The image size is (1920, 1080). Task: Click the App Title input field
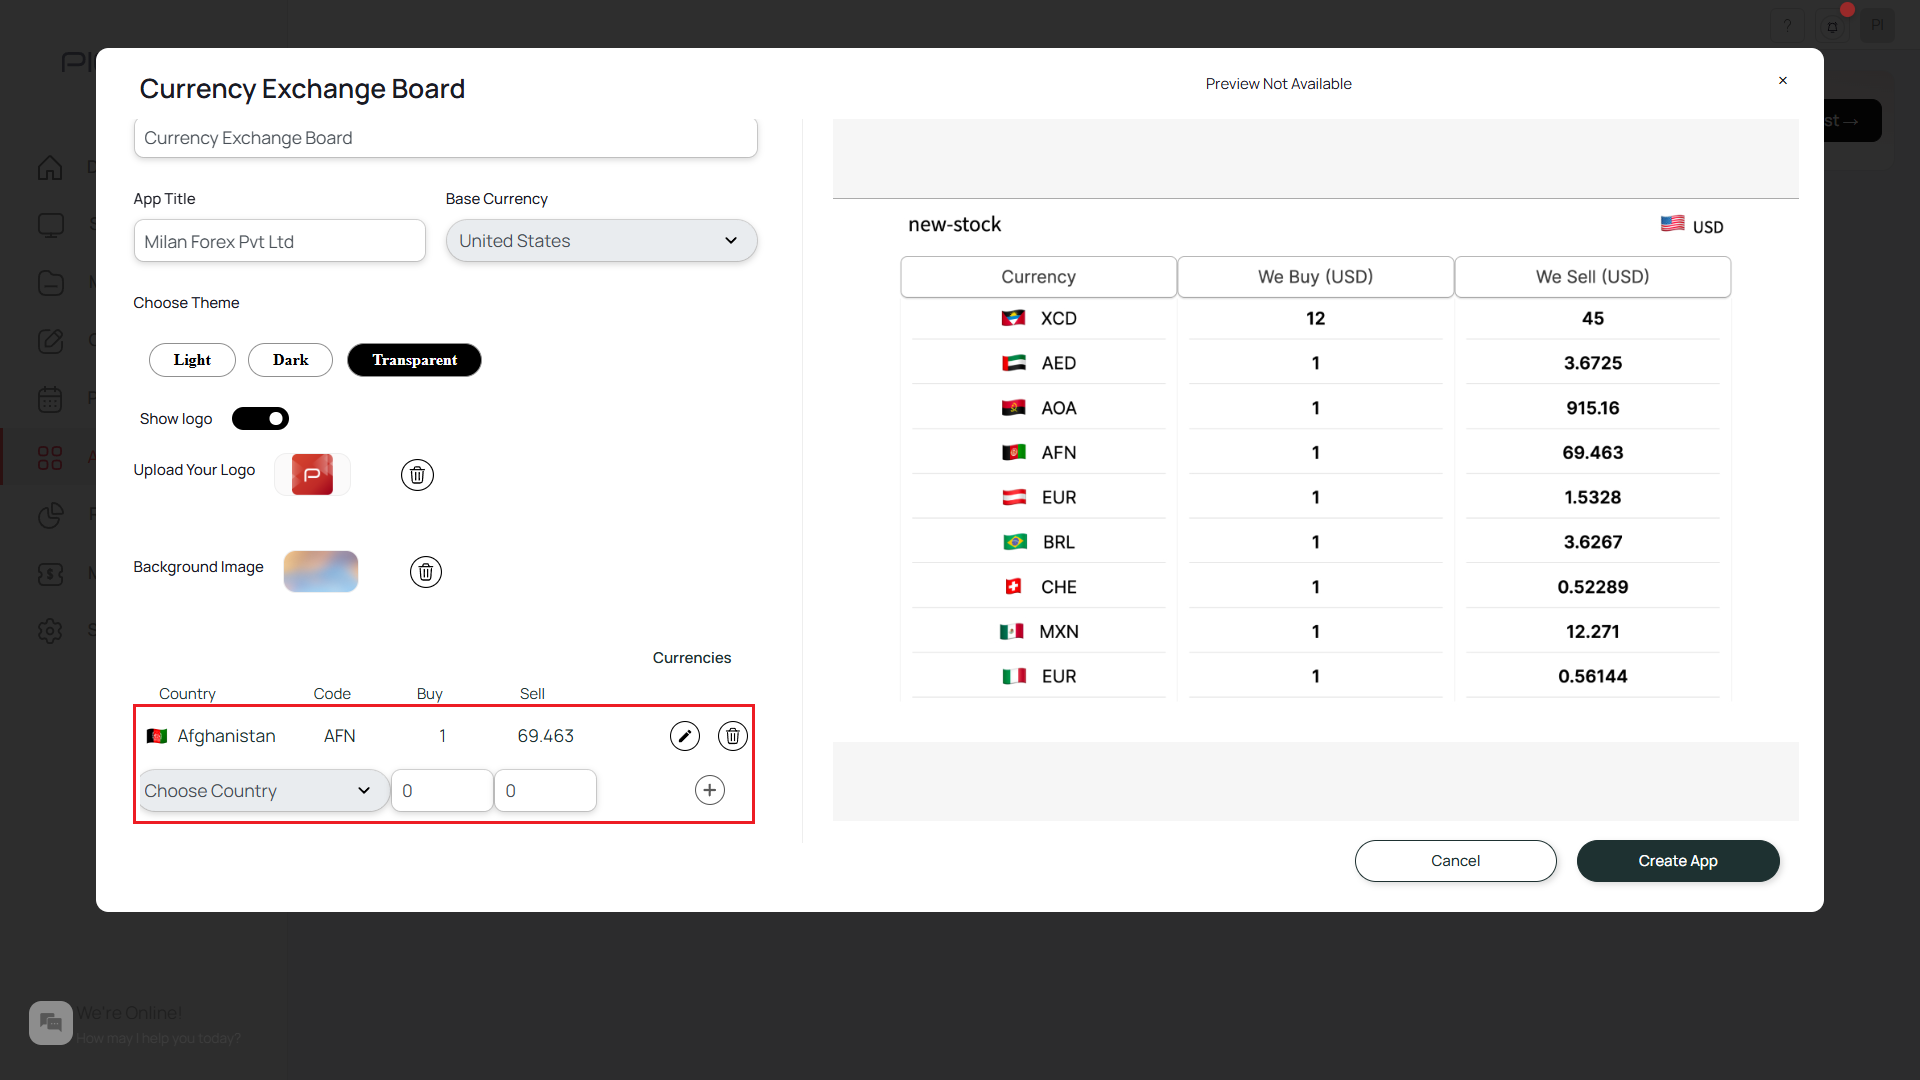279,242
